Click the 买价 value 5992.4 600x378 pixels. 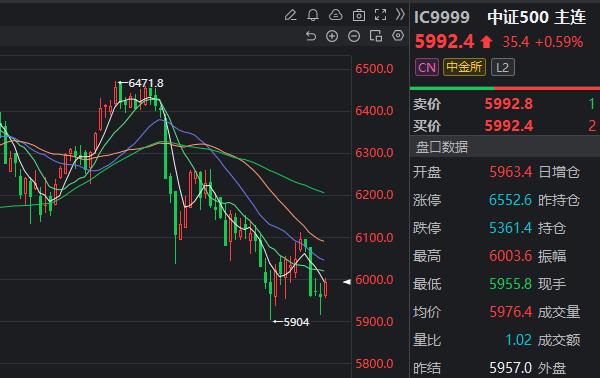(509, 126)
